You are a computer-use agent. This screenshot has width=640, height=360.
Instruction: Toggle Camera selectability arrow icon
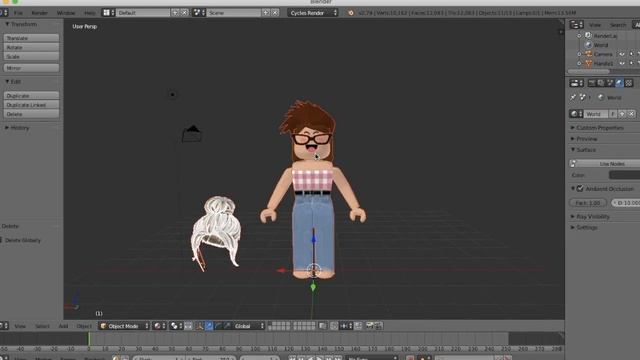pyautogui.click(x=631, y=54)
